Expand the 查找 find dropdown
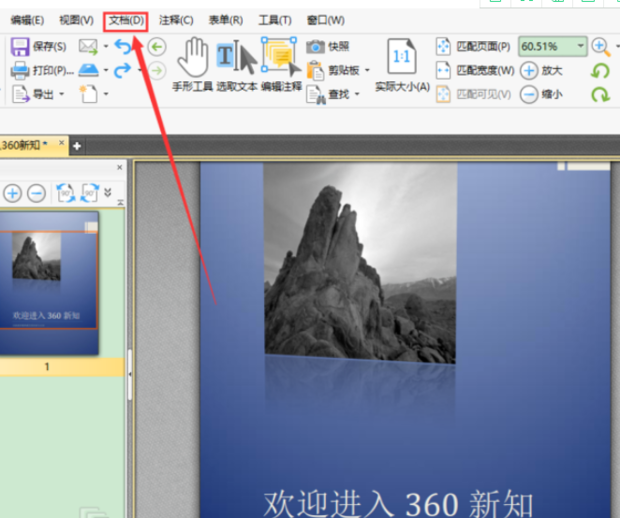 357,94
